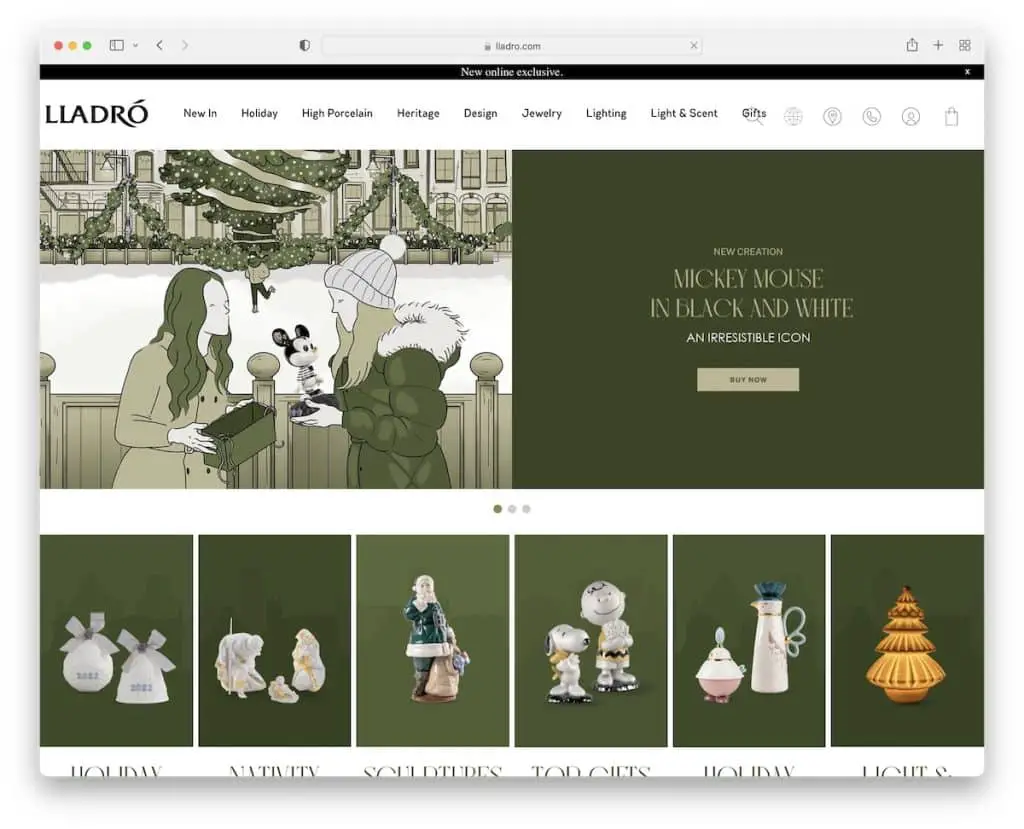Select the first carousel dot
1024x829 pixels.
[x=498, y=509]
